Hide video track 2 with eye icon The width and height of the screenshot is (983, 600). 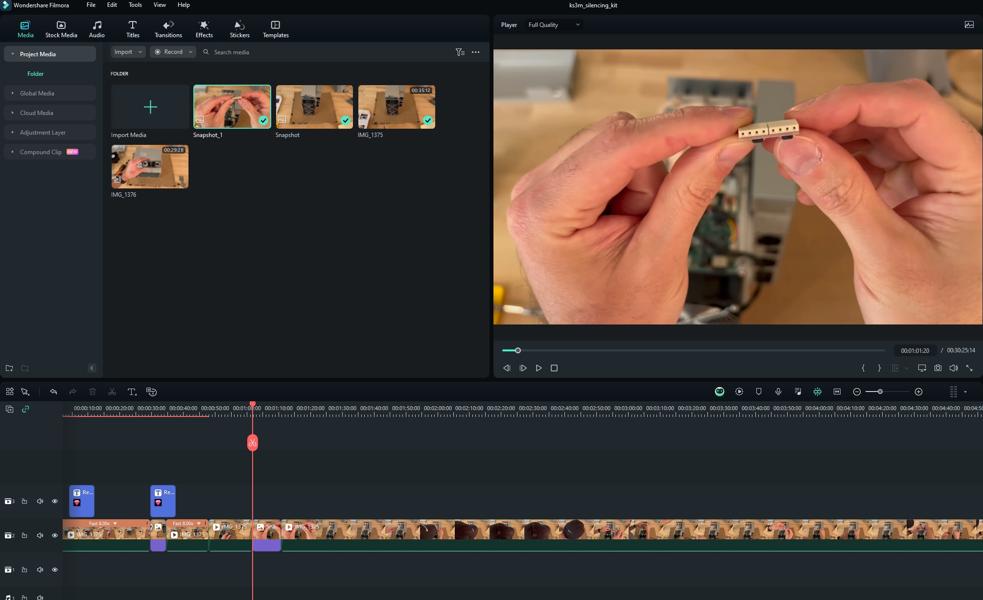(55, 535)
